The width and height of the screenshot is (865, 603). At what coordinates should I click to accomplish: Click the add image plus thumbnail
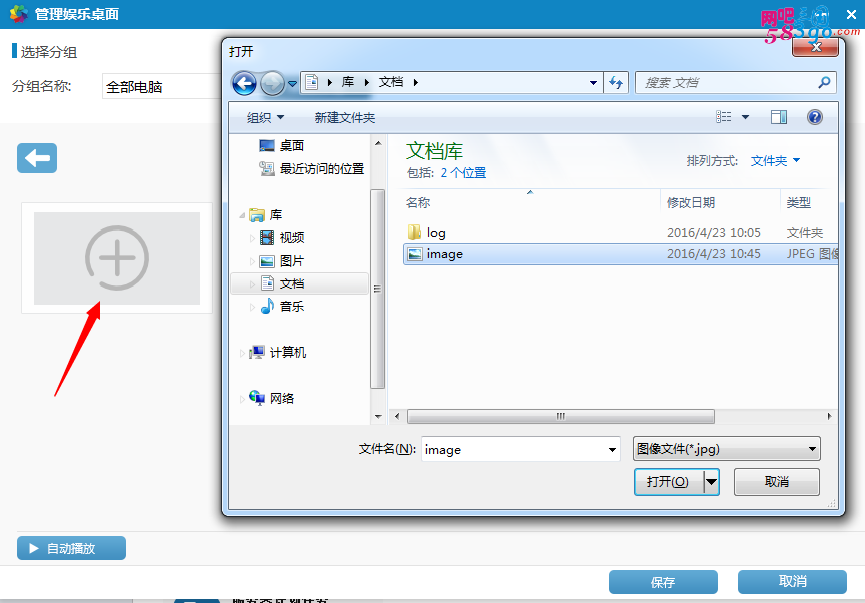tap(117, 258)
